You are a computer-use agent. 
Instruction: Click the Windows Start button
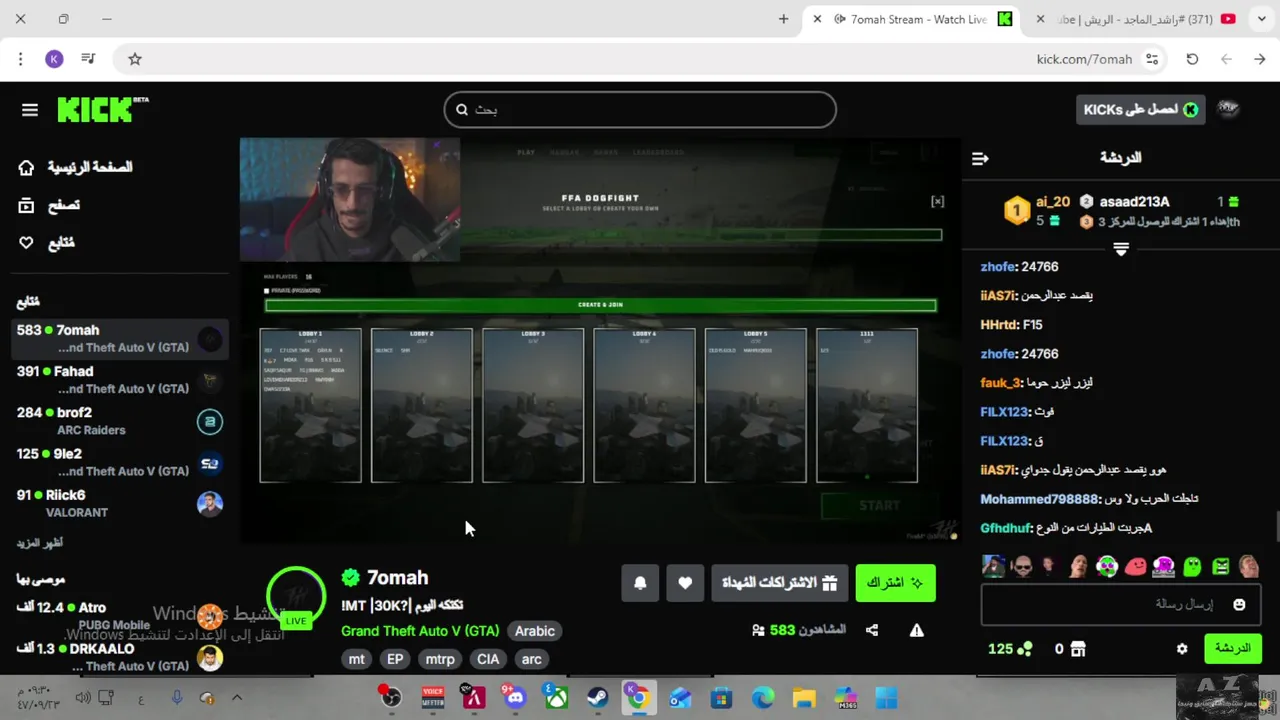click(x=886, y=697)
